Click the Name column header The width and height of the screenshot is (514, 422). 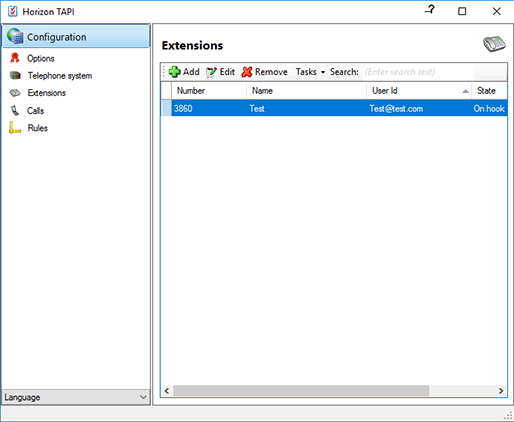(x=306, y=91)
